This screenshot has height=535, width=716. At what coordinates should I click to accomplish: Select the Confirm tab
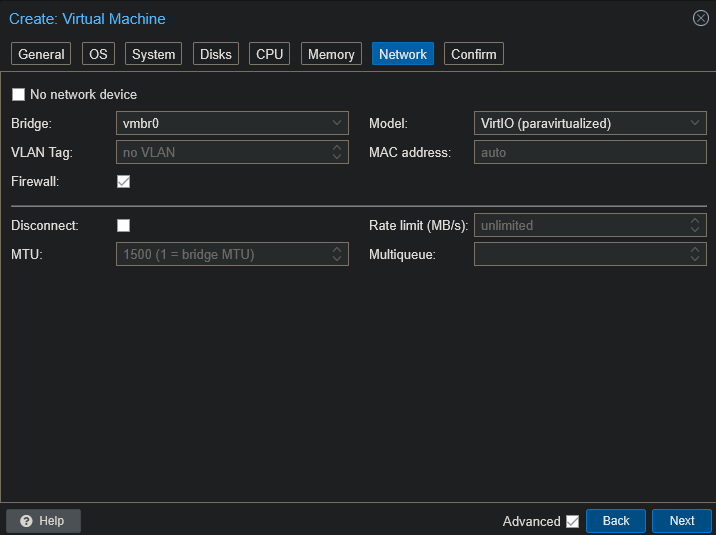[474, 54]
